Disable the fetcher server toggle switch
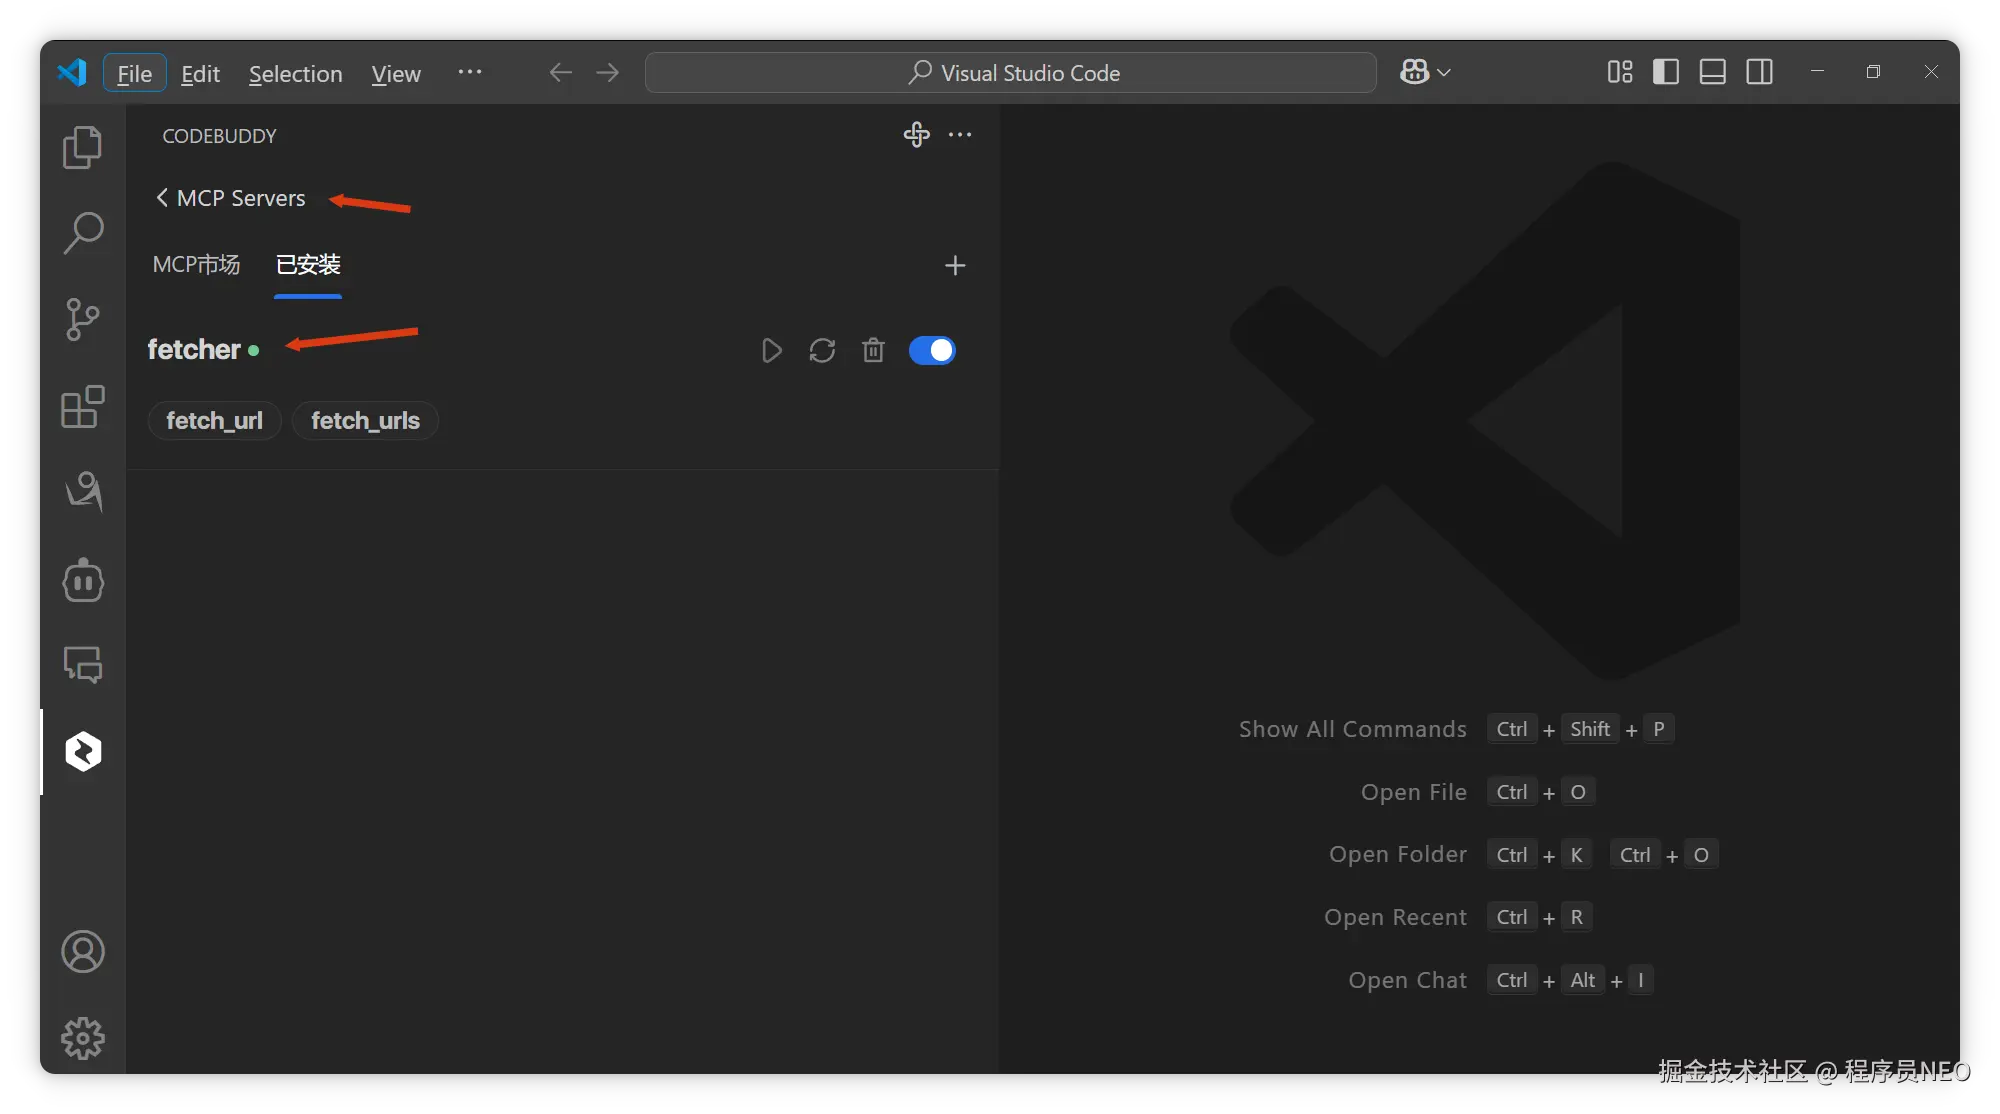Screen dimensions: 2000x1114 click(x=932, y=350)
